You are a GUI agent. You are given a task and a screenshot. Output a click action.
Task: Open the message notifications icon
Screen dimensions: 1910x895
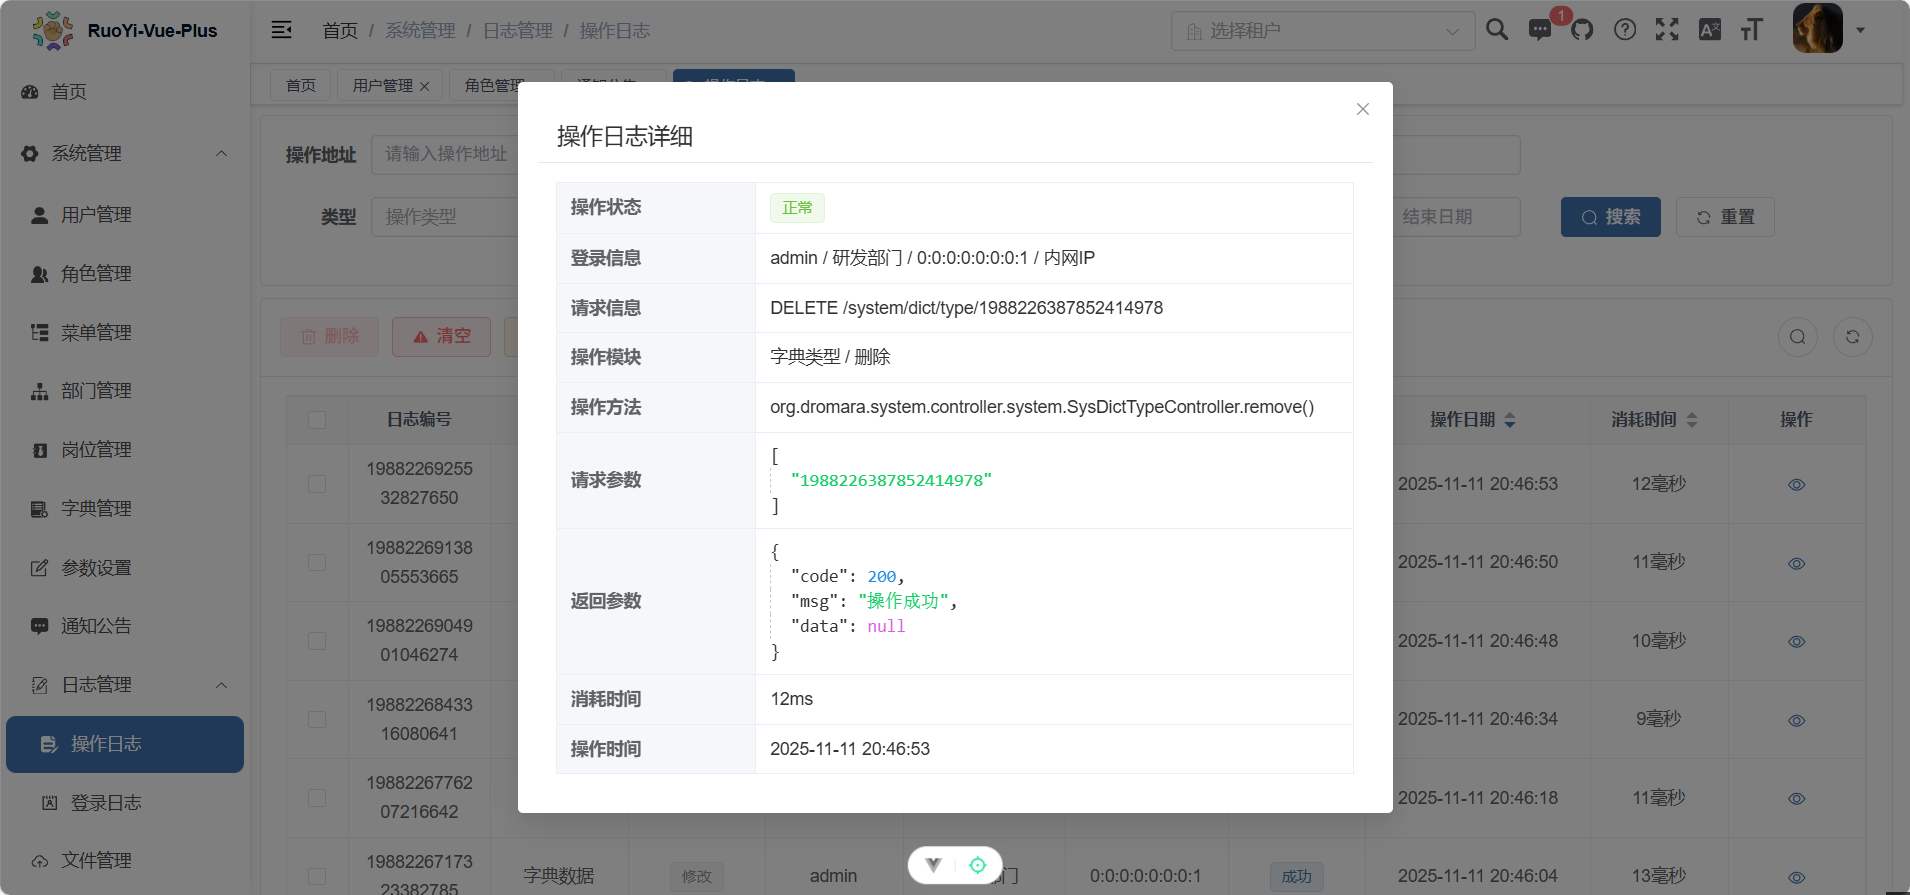point(1540,30)
